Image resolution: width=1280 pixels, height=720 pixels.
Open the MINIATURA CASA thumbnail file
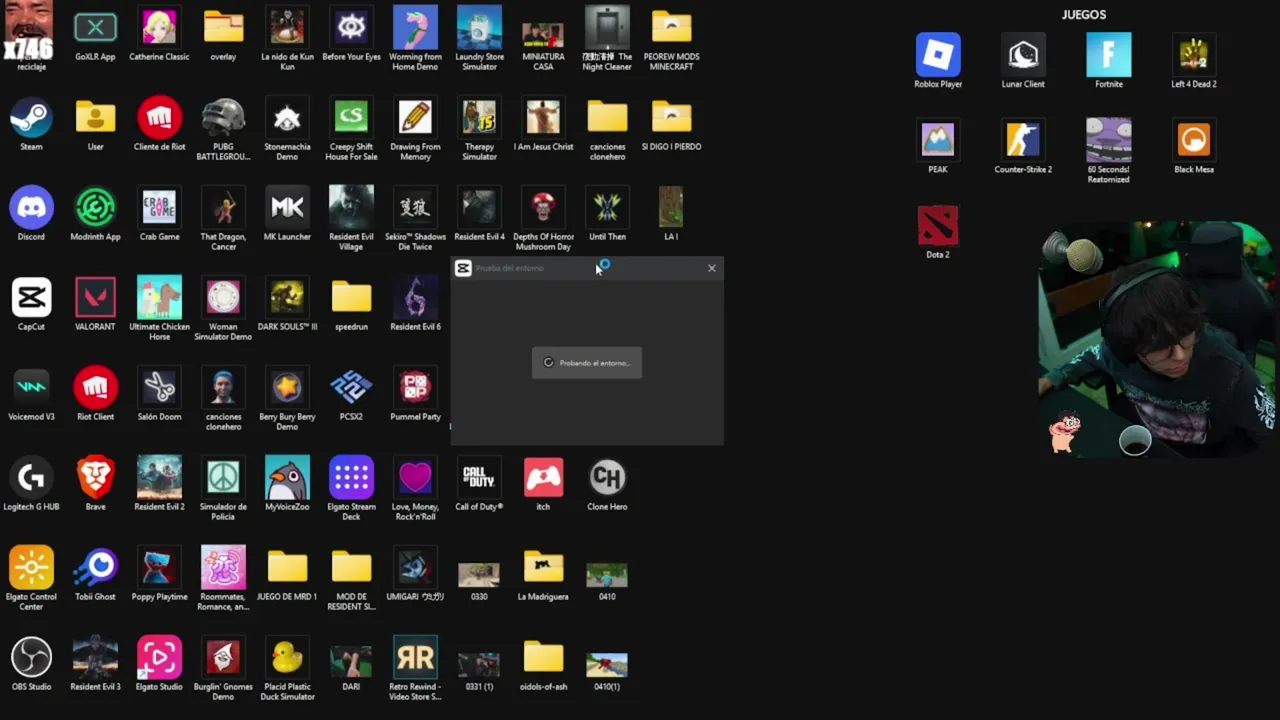(543, 35)
